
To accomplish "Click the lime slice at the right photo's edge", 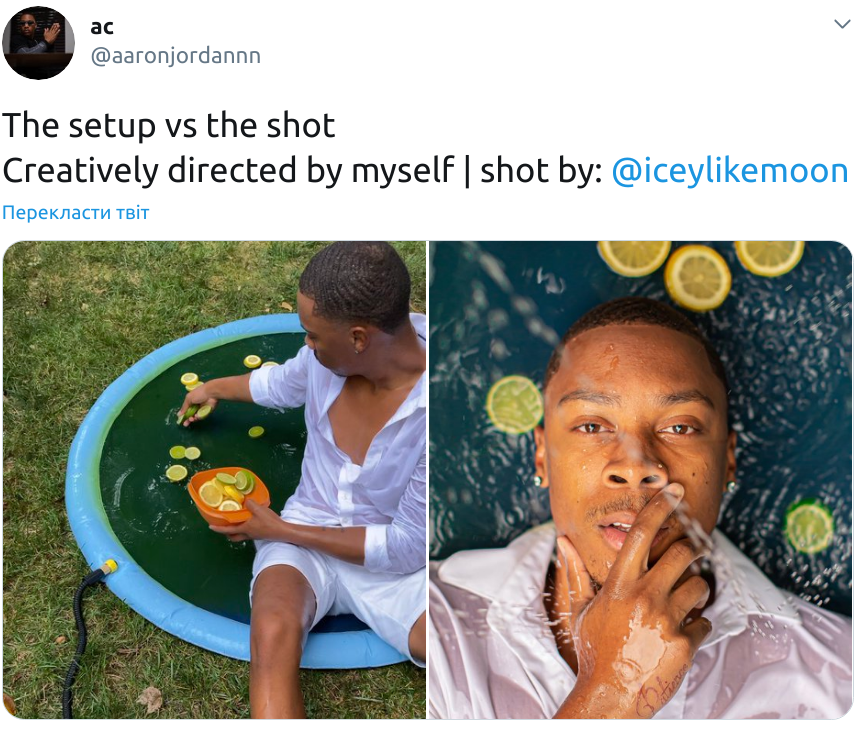I will click(809, 526).
